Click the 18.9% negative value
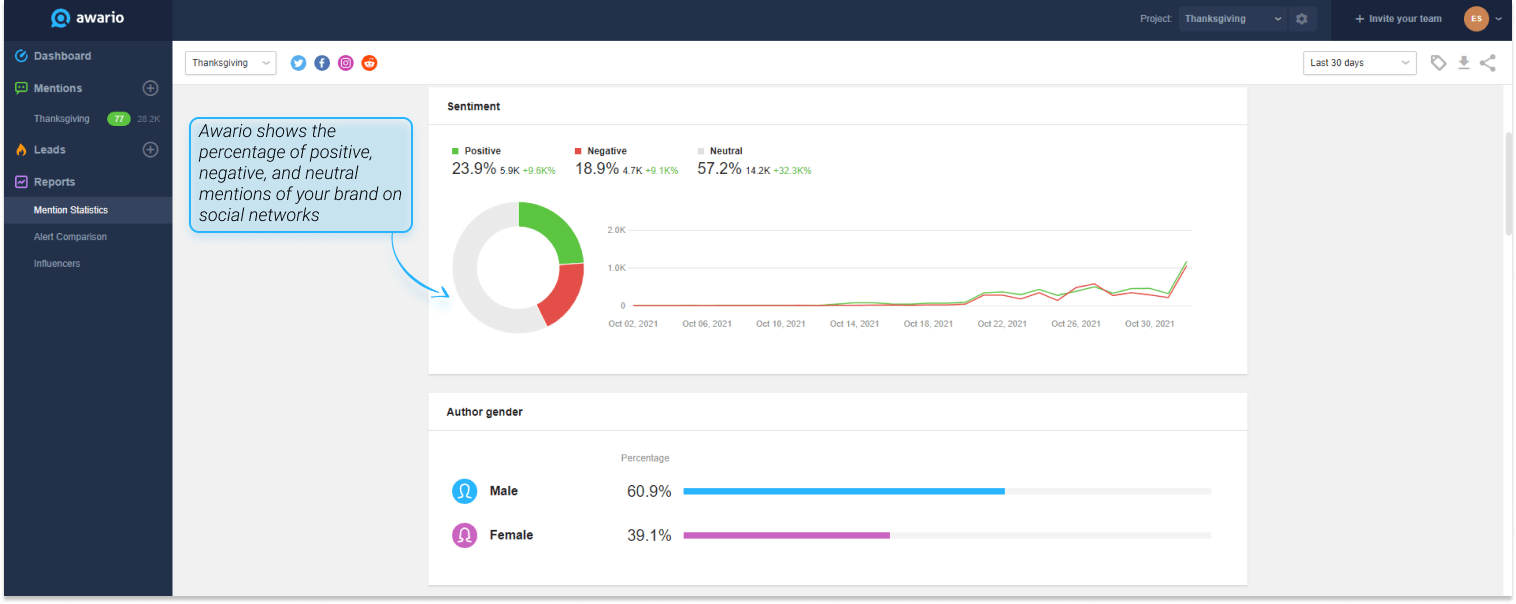The width and height of the screenshot is (1516, 604). pos(597,169)
